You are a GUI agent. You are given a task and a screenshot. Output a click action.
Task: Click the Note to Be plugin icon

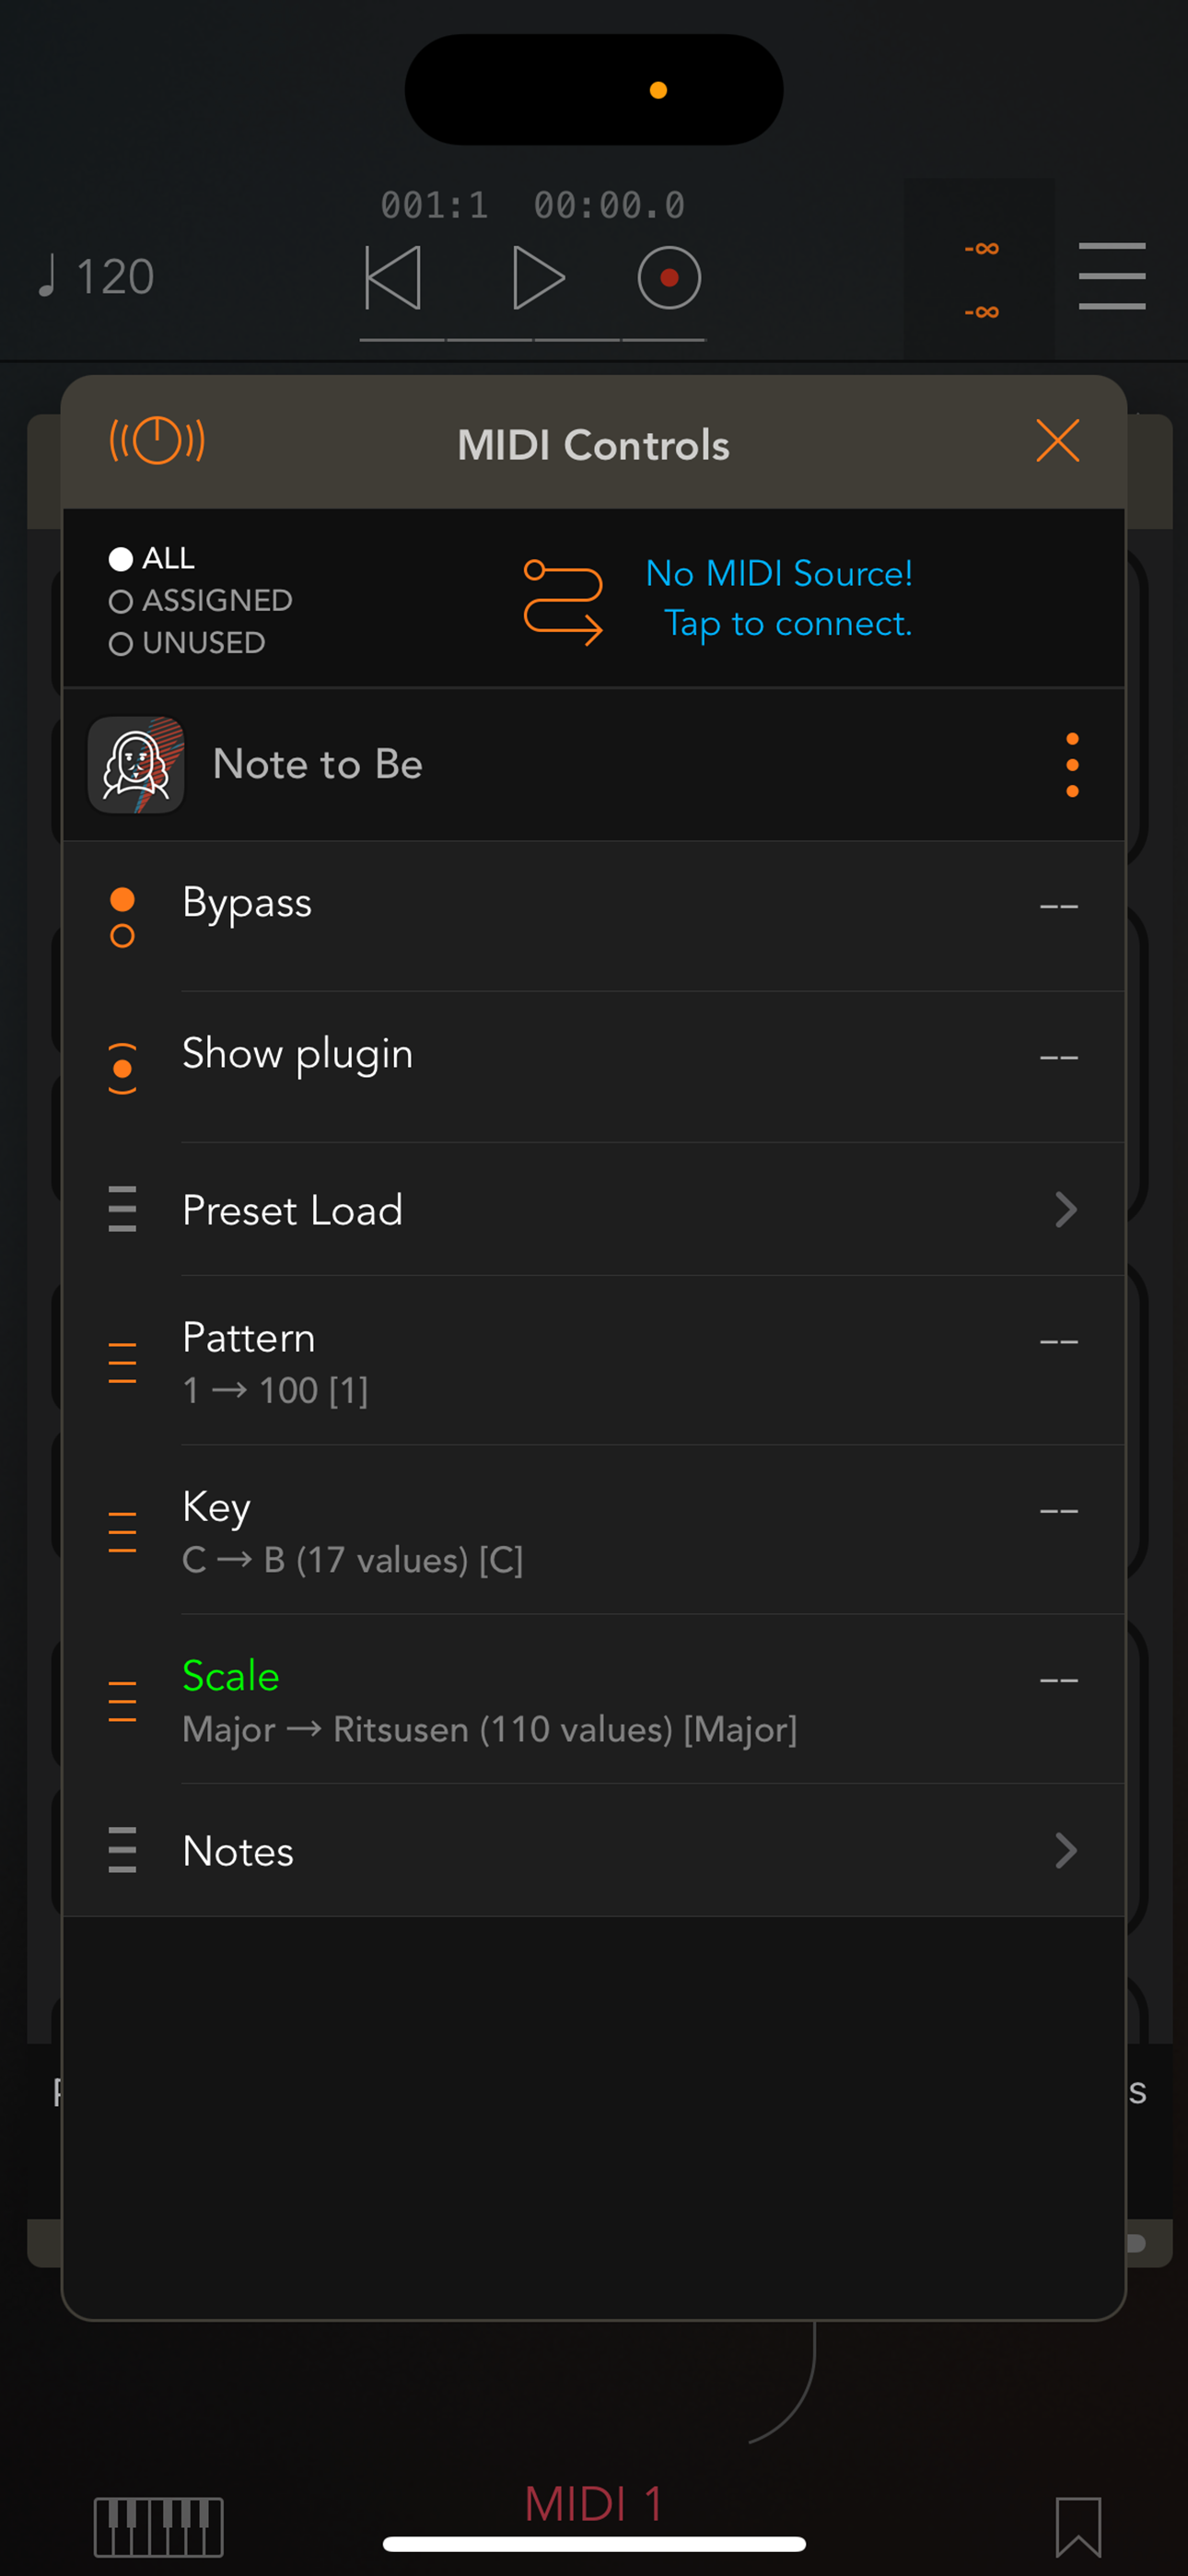(x=136, y=765)
